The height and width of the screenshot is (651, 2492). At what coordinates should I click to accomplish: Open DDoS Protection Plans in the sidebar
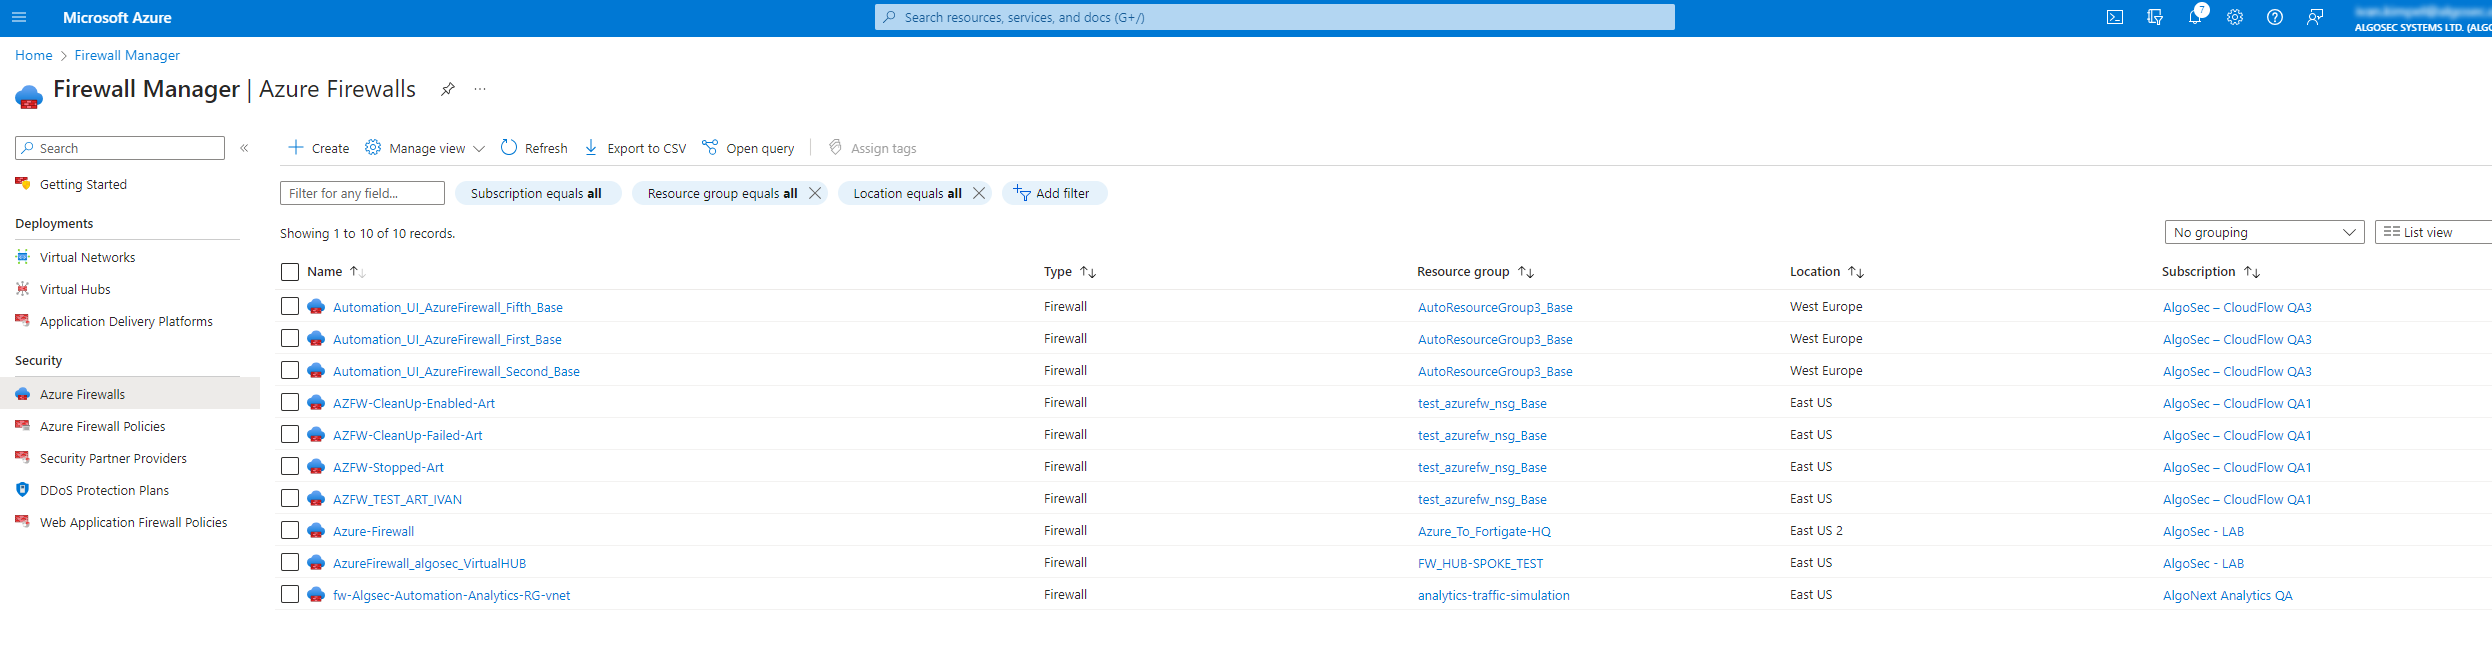pos(104,490)
